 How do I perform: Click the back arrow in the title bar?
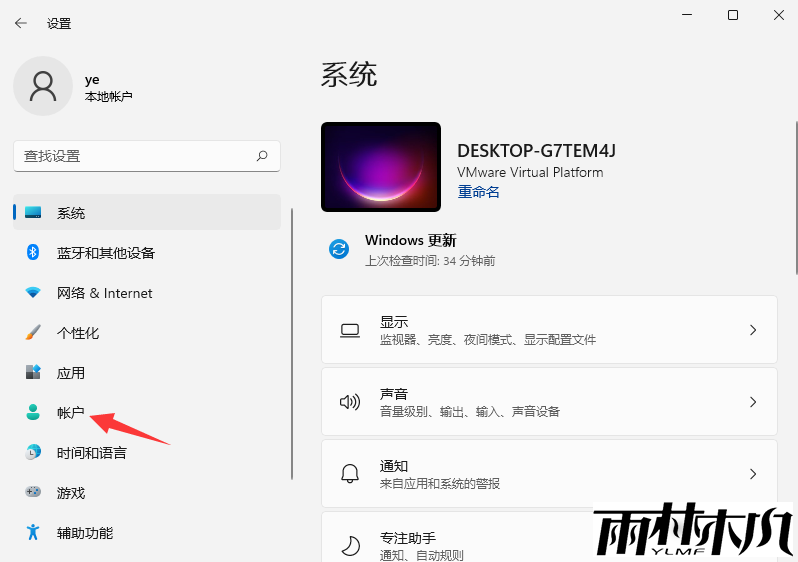coord(20,23)
